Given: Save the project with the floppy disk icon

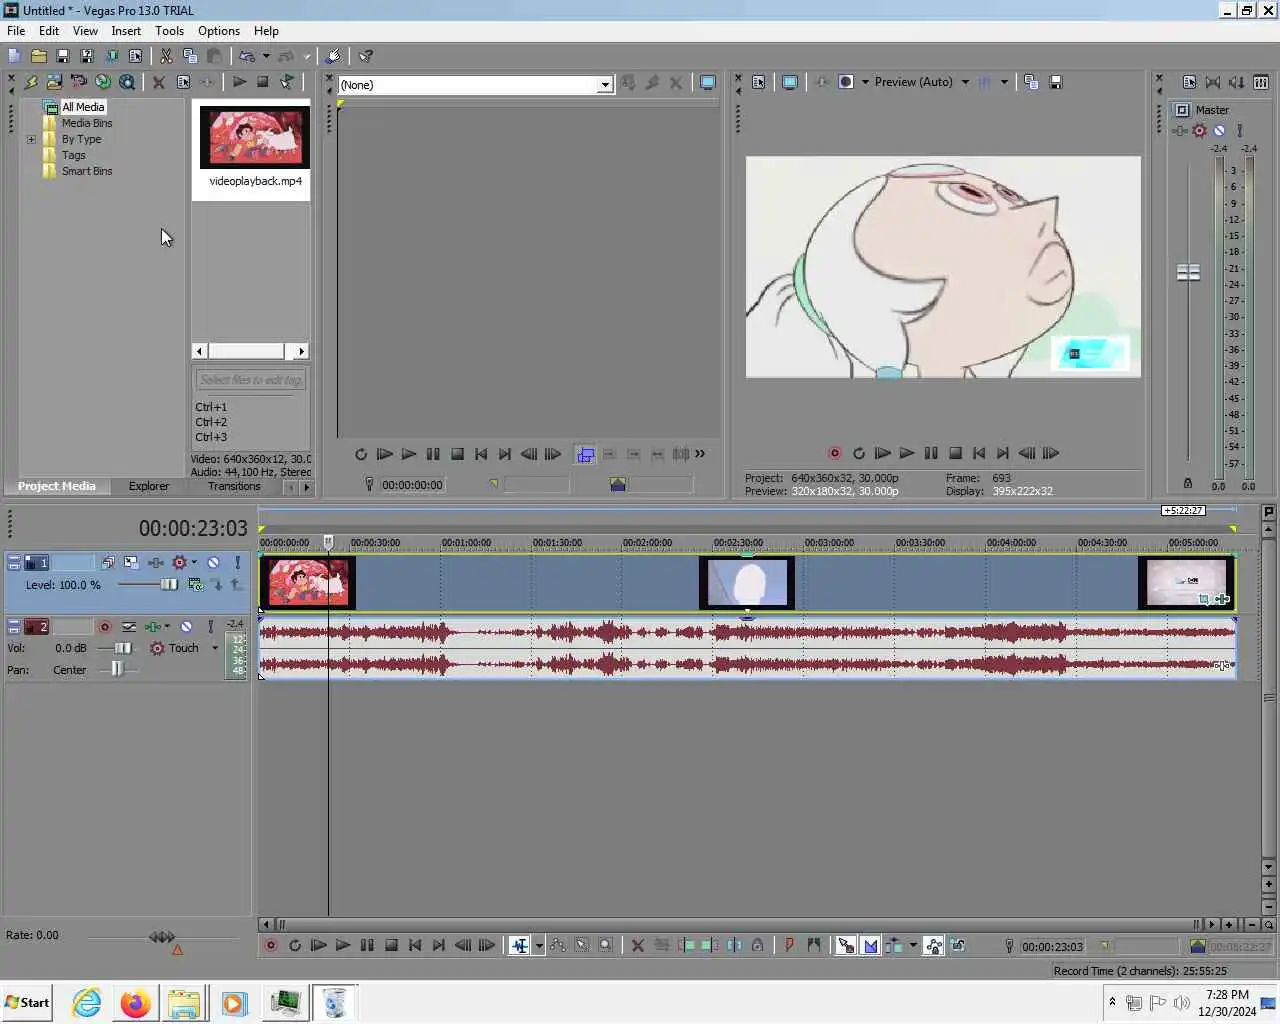Looking at the screenshot, I should pyautogui.click(x=62, y=56).
